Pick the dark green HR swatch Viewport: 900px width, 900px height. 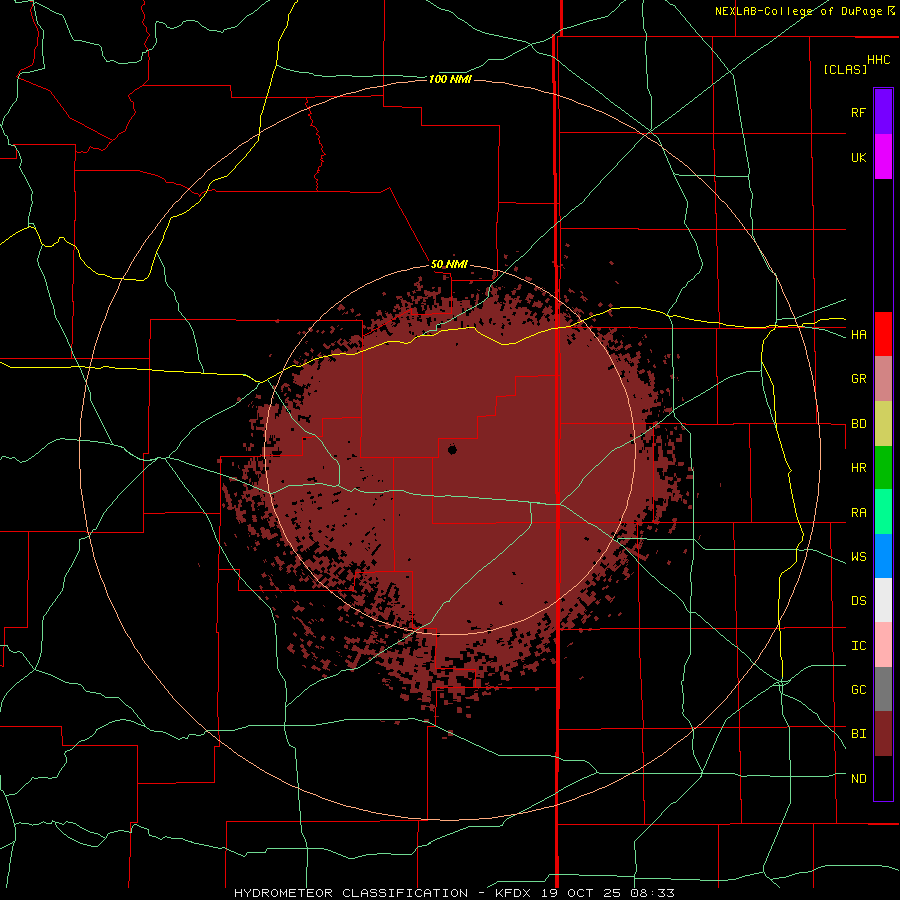883,468
